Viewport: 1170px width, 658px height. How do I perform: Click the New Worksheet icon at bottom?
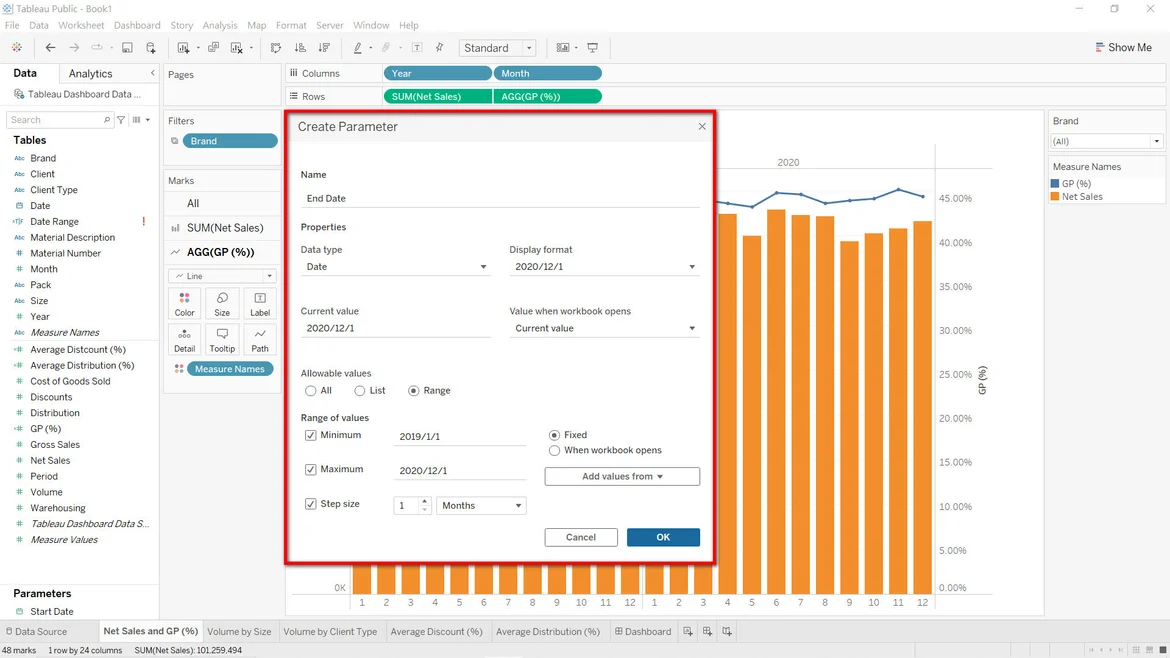coord(688,632)
